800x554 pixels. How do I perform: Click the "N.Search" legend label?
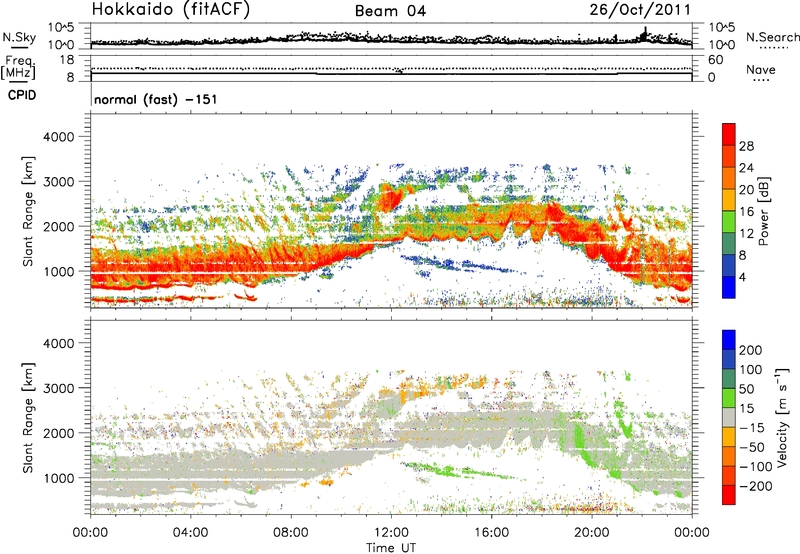pyautogui.click(x=772, y=37)
